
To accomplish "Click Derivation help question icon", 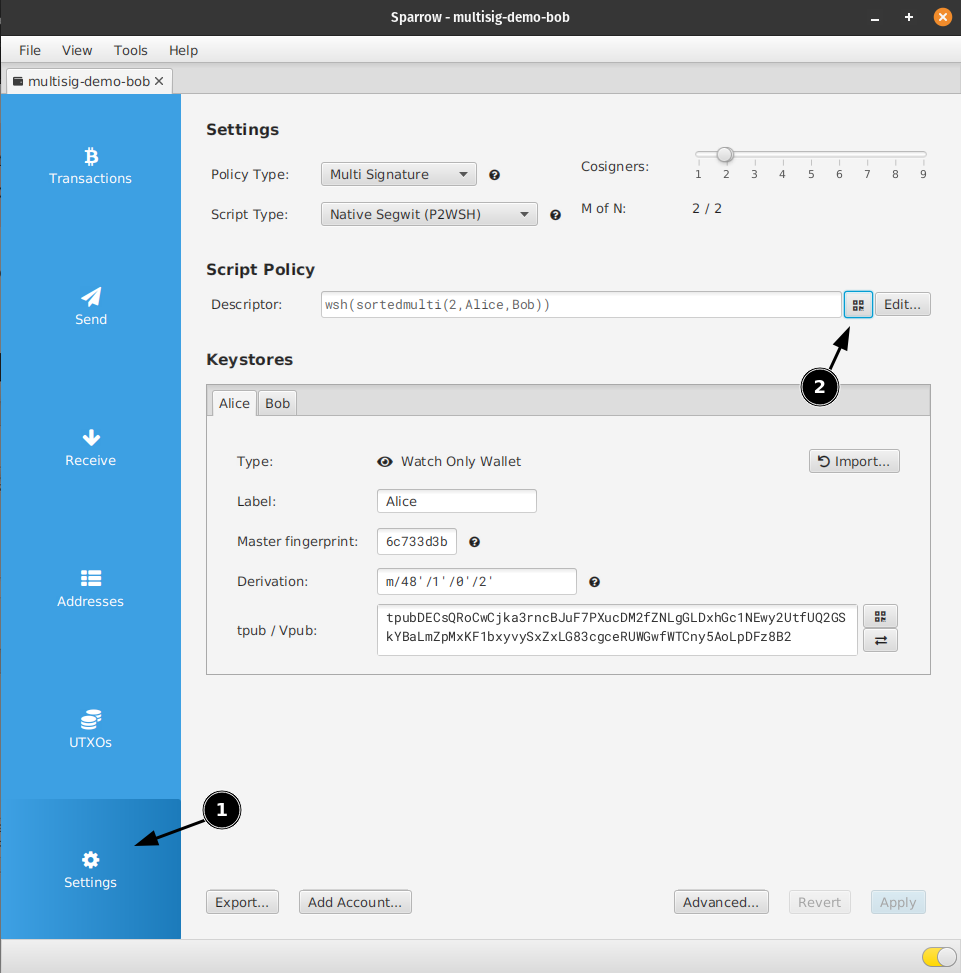I will point(594,582).
